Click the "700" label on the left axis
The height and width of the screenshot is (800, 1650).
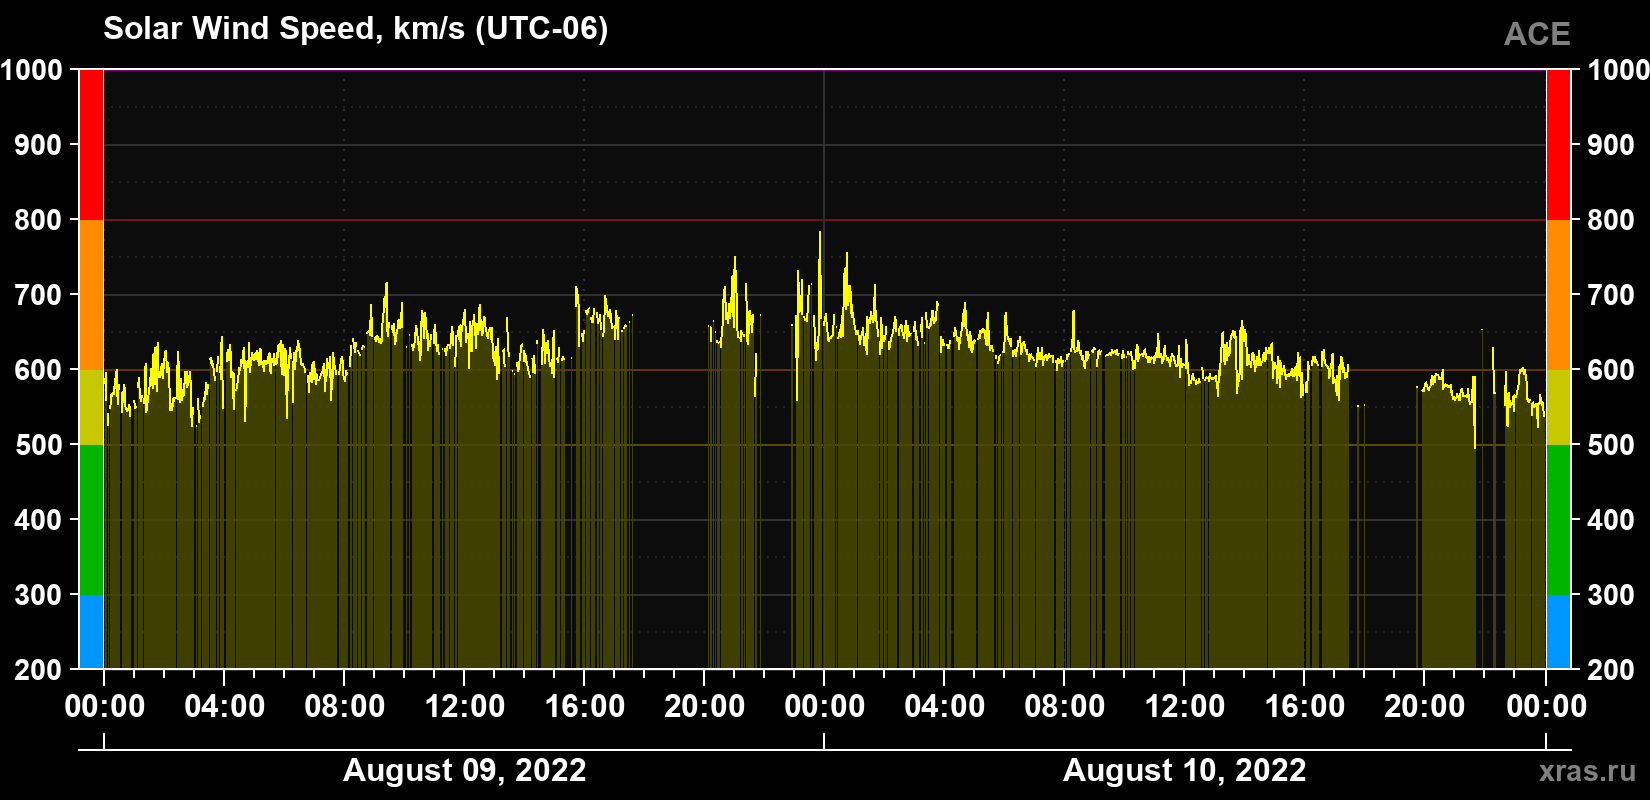38,295
